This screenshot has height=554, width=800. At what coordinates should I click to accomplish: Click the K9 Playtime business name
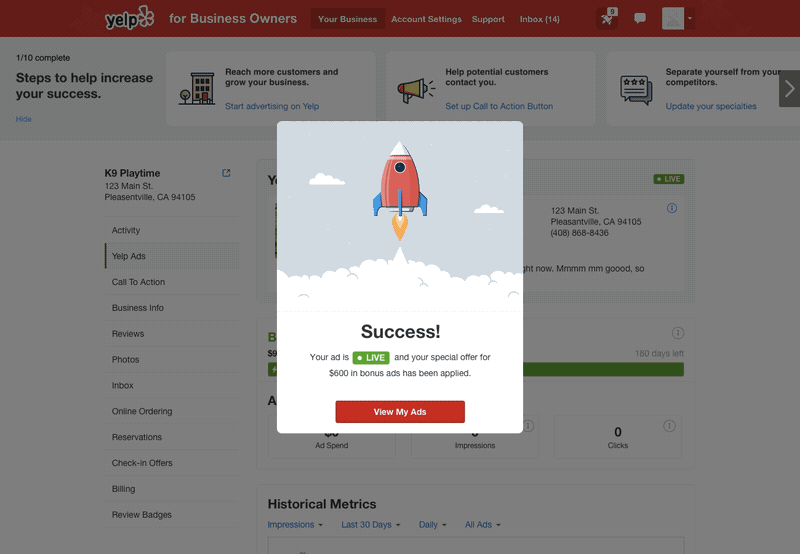coord(132,173)
